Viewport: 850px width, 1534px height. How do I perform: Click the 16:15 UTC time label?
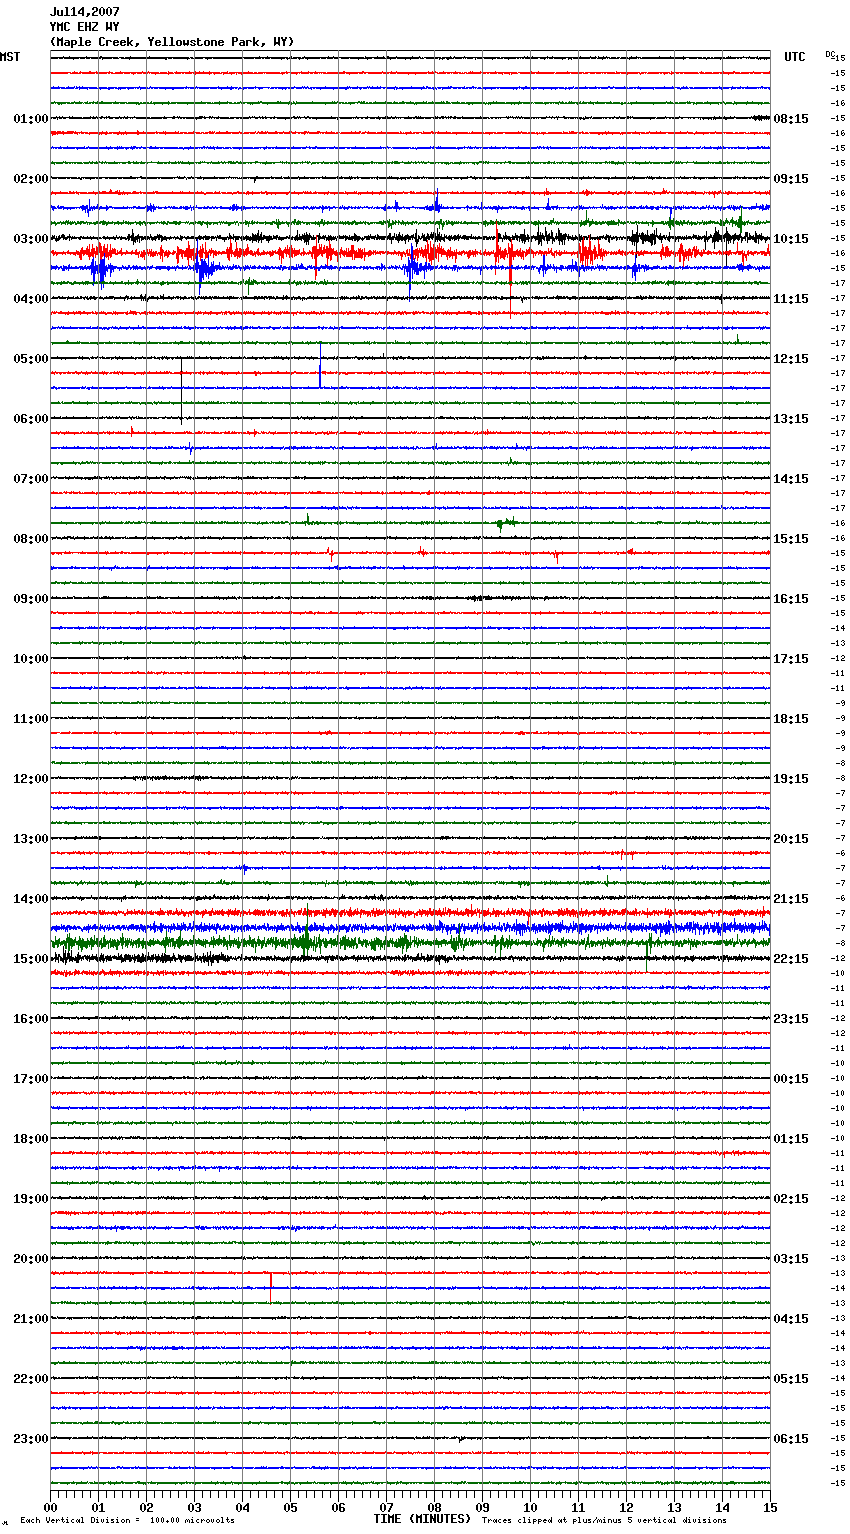point(791,599)
